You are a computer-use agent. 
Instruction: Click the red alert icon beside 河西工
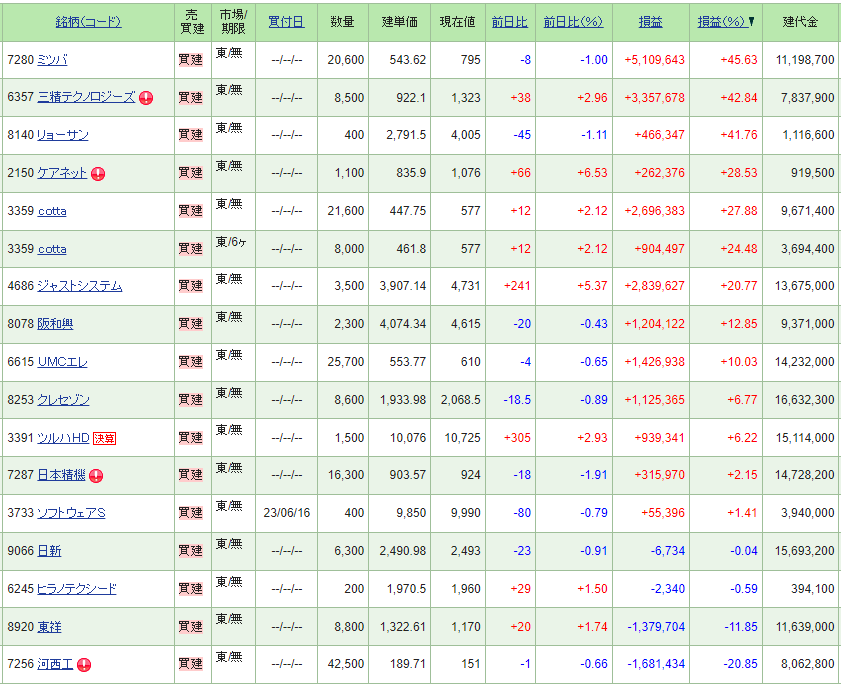pos(84,665)
